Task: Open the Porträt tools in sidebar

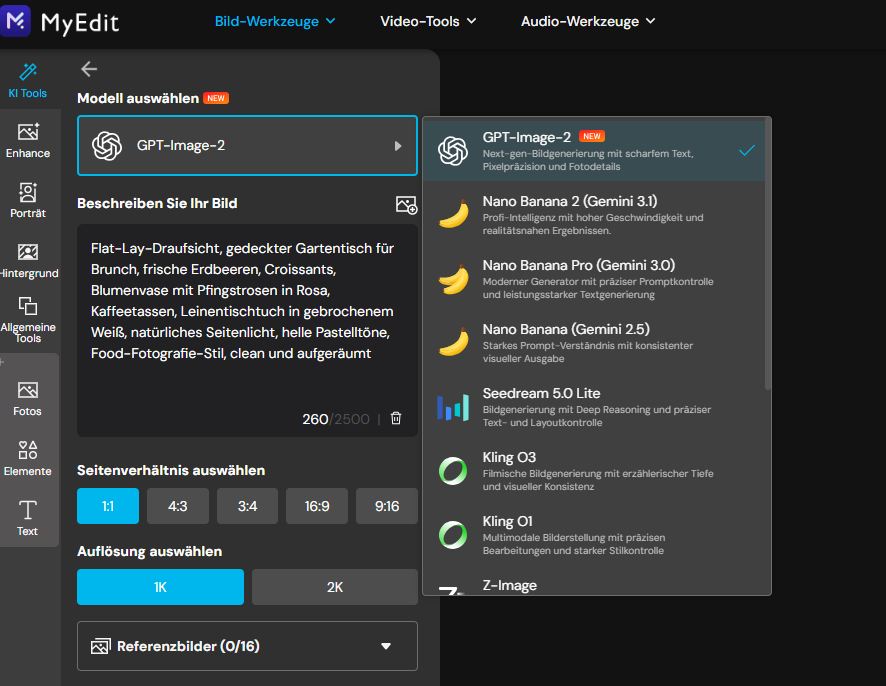Action: pyautogui.click(x=28, y=200)
